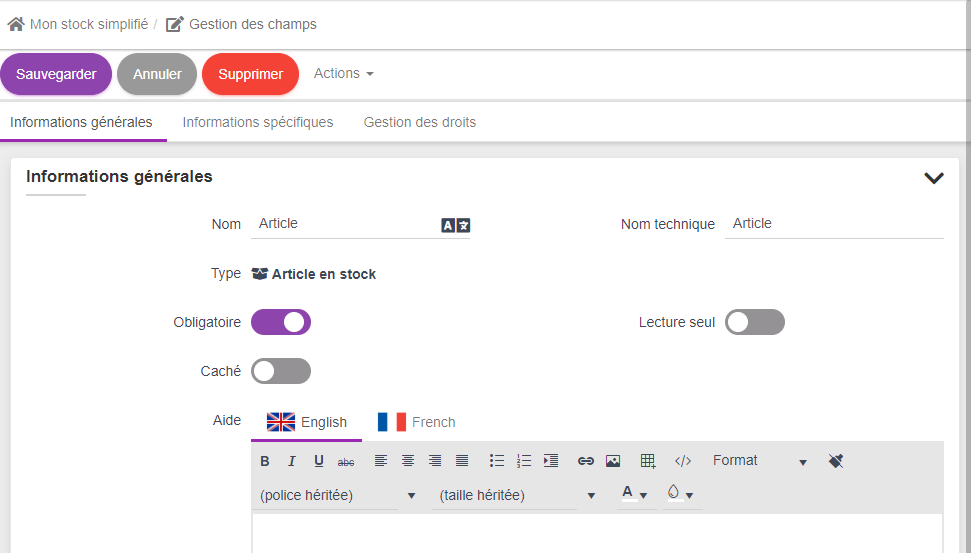Open the Actions dropdown menu
Image resolution: width=971 pixels, height=553 pixels.
[x=343, y=74]
